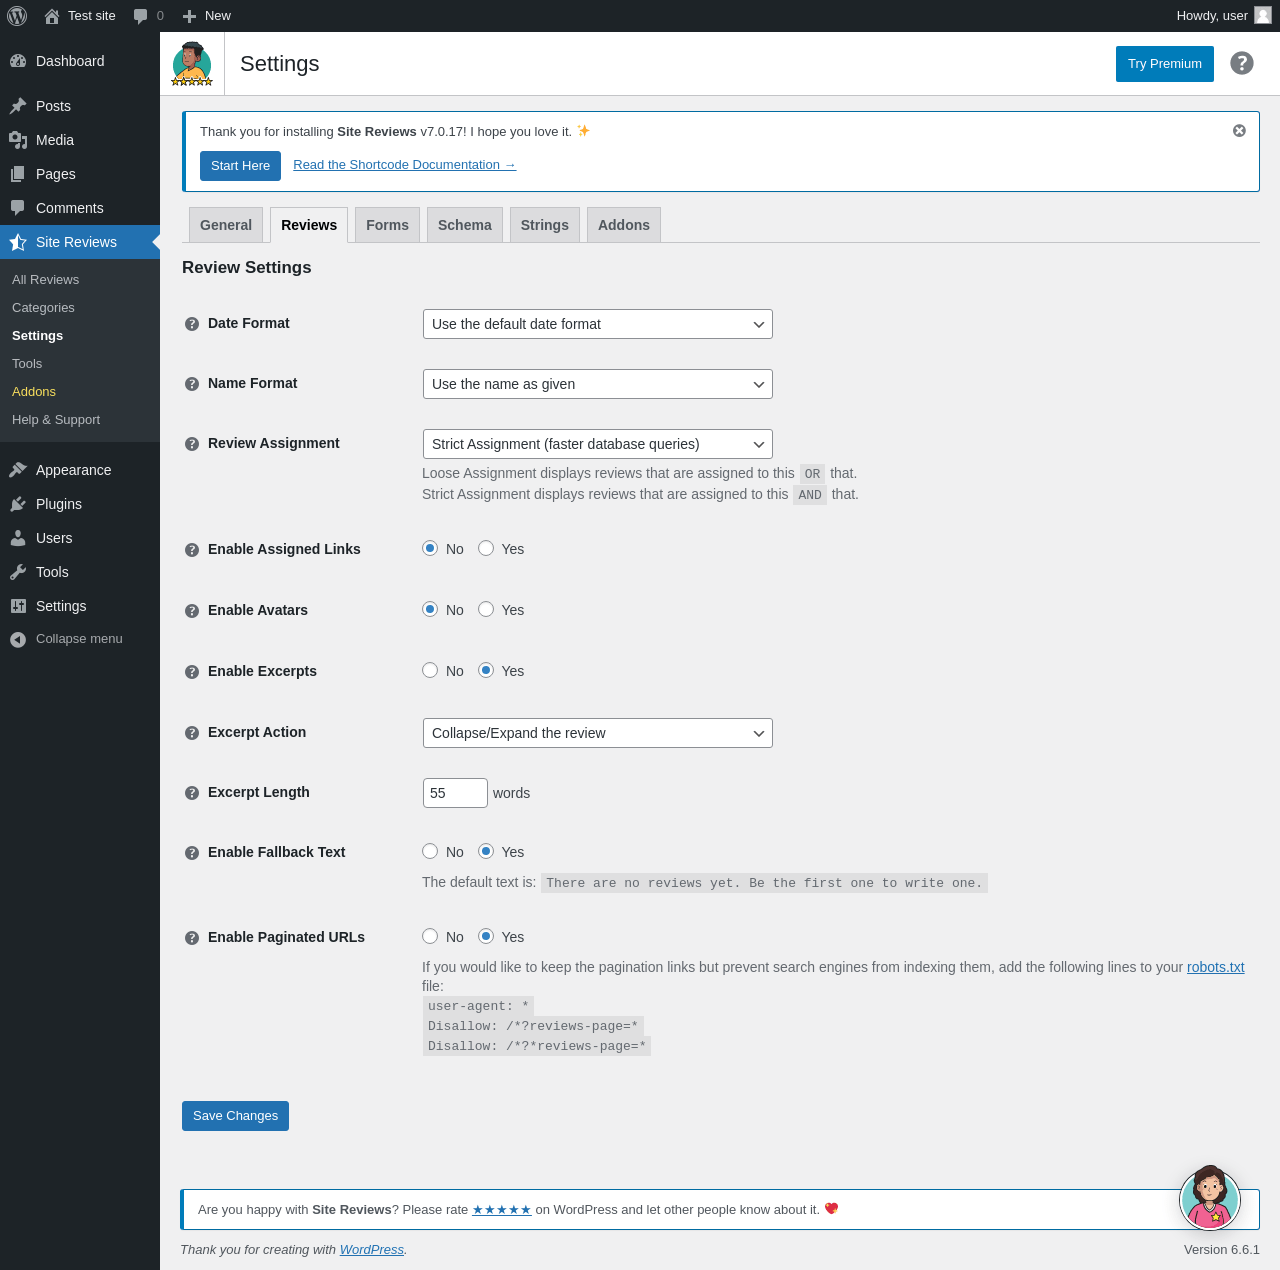The image size is (1280, 1270).
Task: Click the five-star rating link
Action: point(502,1210)
